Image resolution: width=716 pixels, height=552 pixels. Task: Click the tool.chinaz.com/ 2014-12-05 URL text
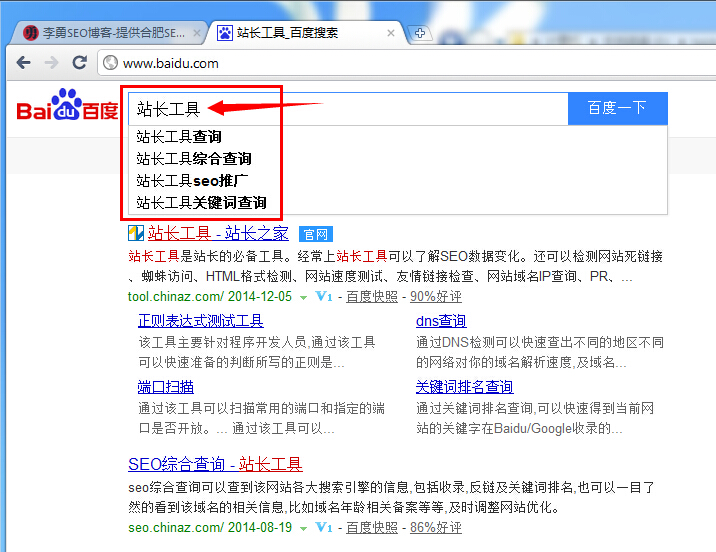pos(210,297)
